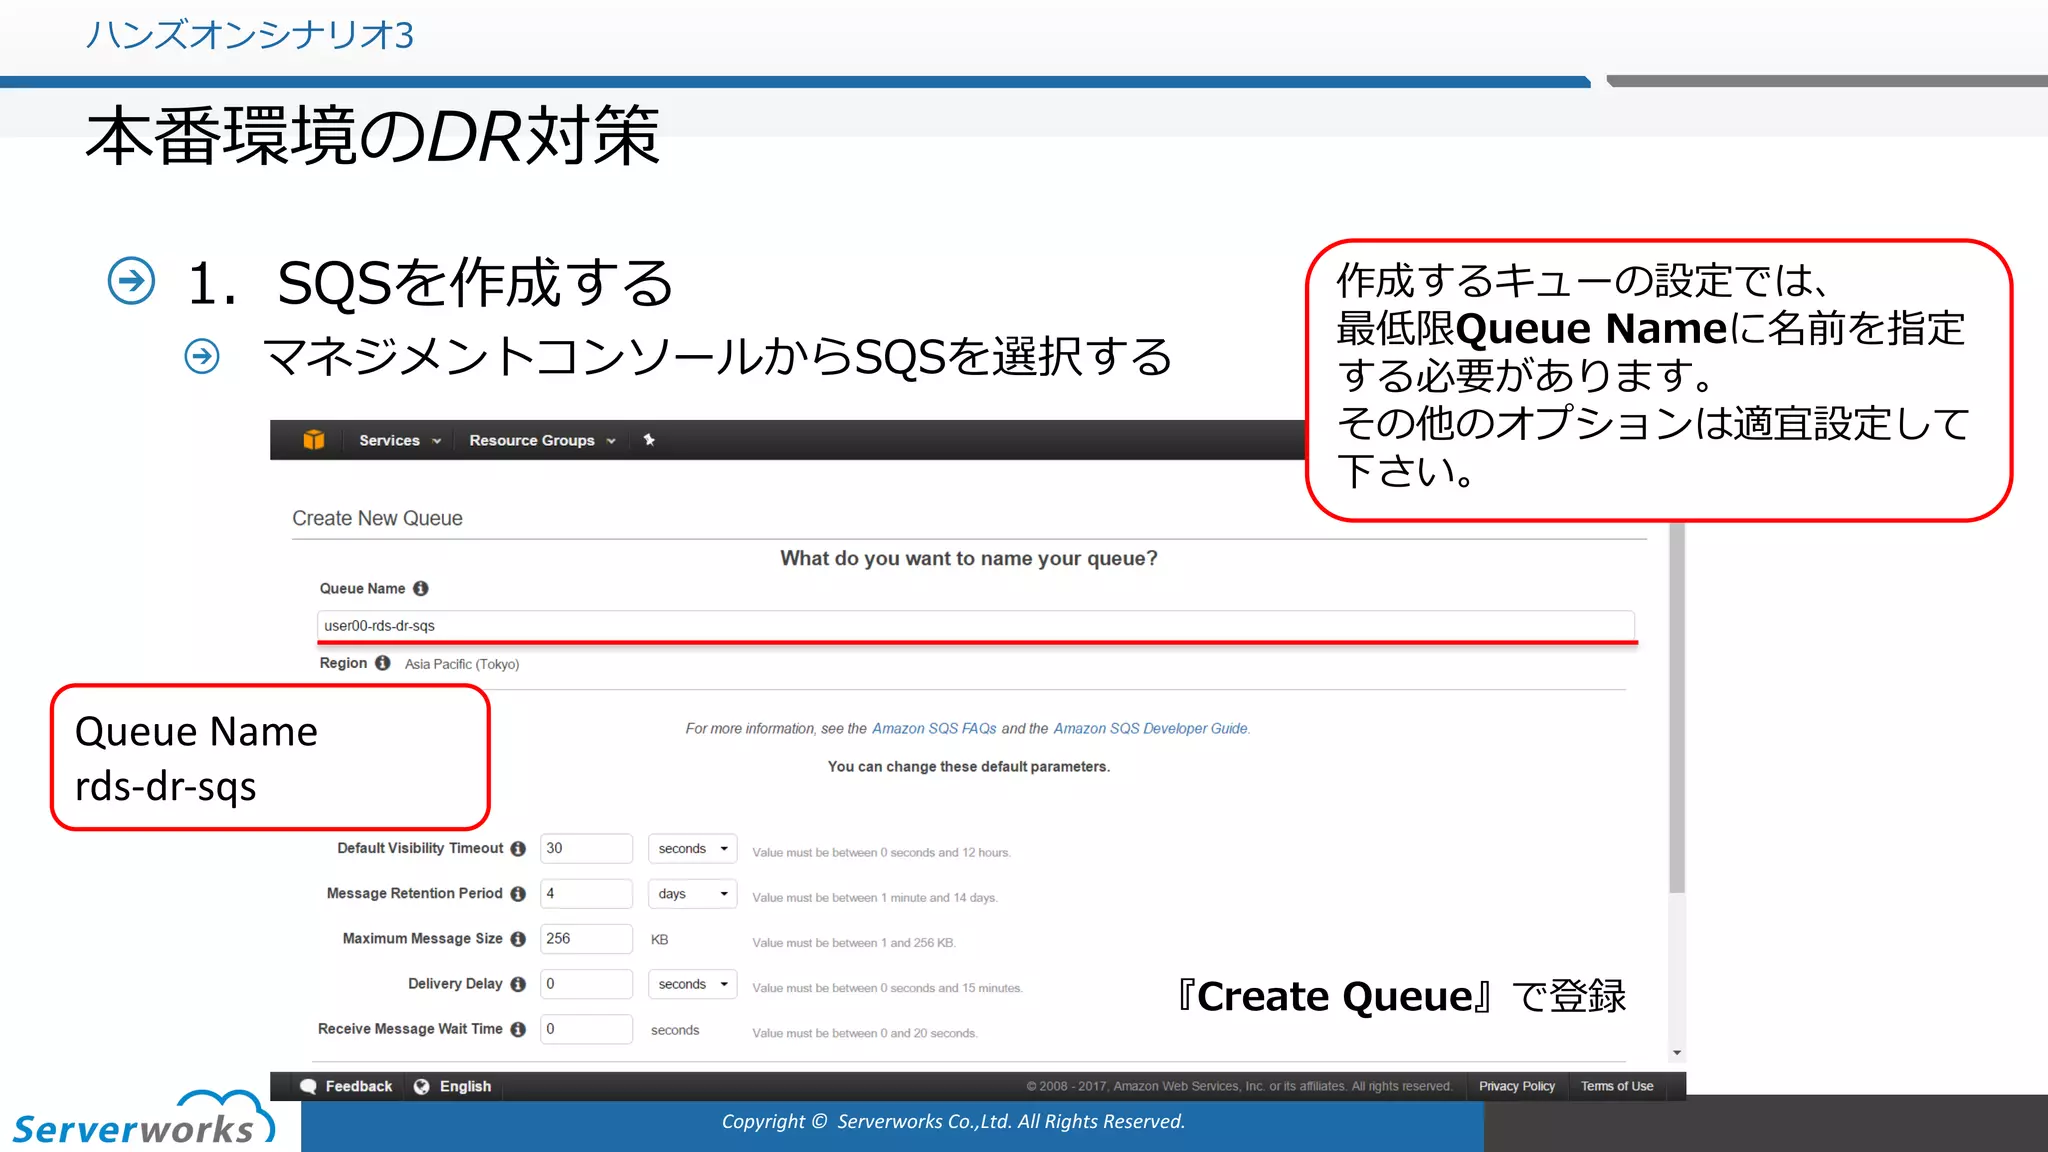2048x1152 pixels.
Task: Click the Maximum Message Size value field
Action: click(x=586, y=938)
